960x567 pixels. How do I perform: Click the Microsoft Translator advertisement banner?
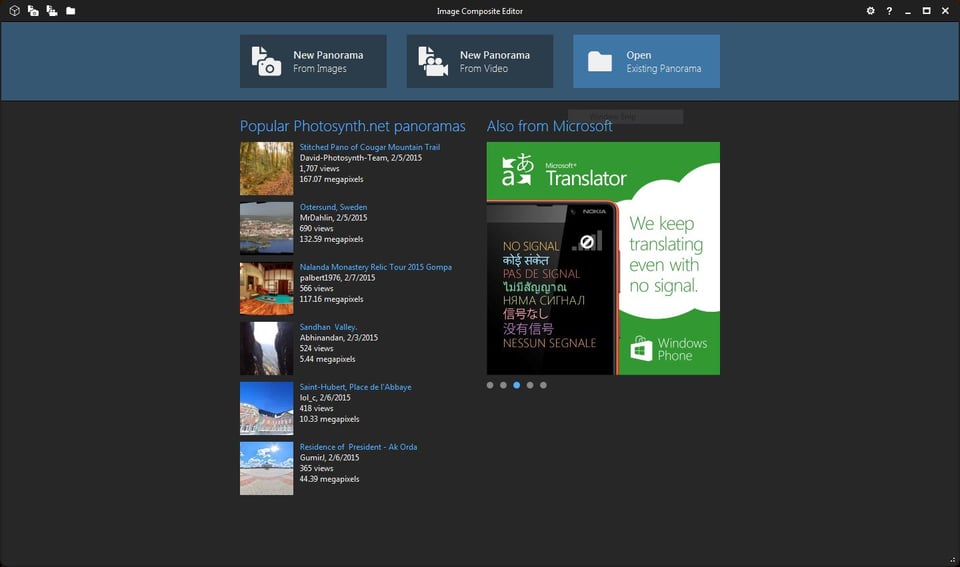[603, 258]
